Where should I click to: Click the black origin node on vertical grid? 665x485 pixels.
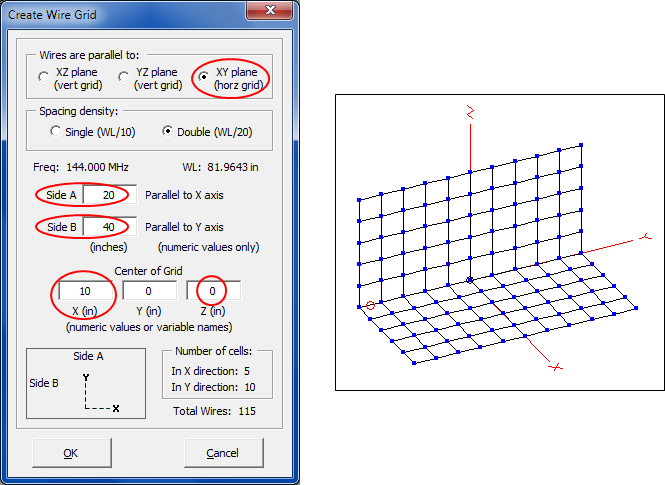click(470, 279)
